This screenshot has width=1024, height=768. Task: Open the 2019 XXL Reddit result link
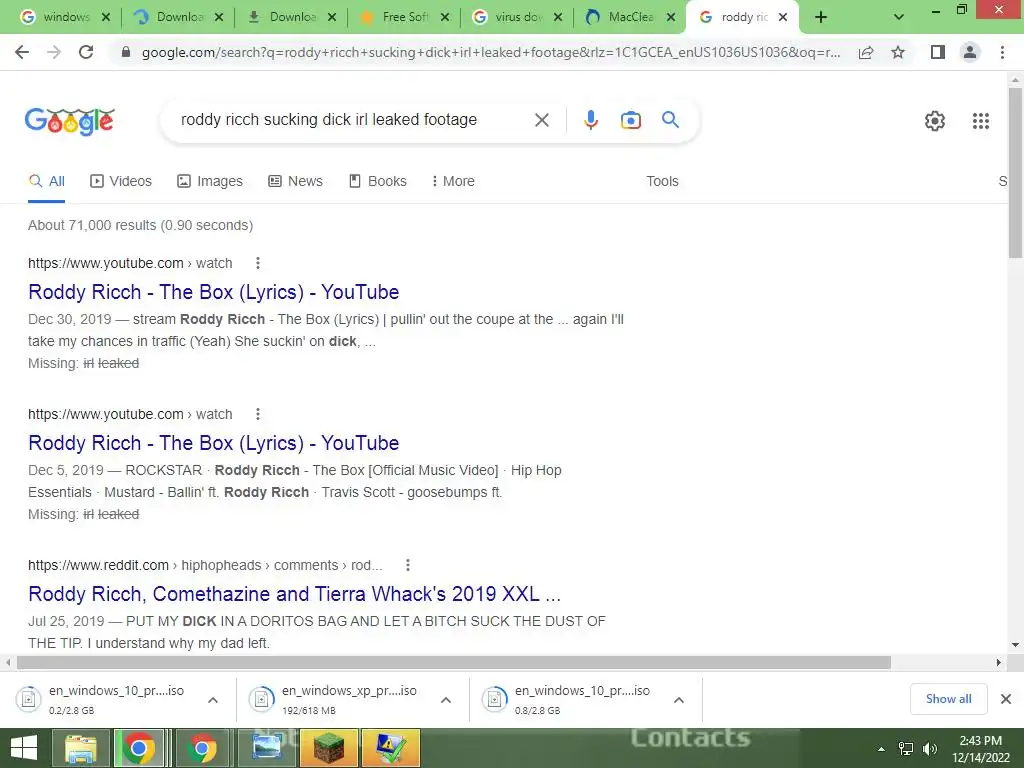click(295, 594)
